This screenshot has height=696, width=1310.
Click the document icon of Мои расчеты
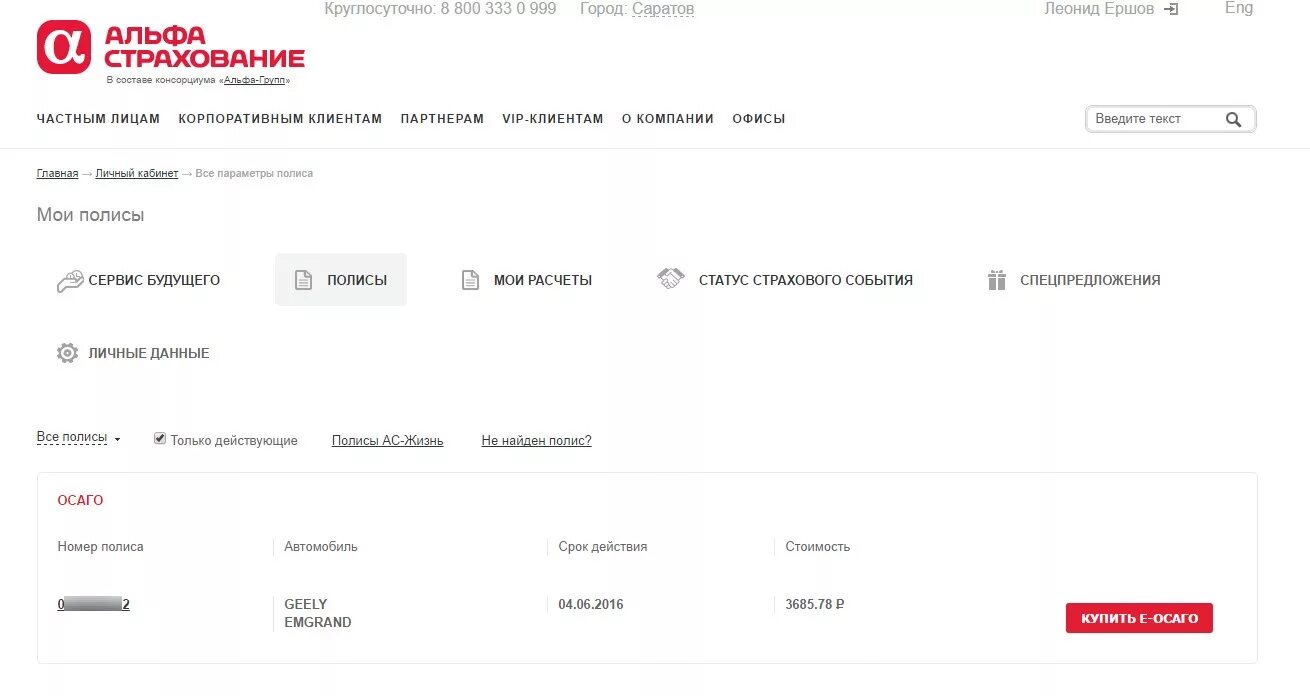coord(470,281)
